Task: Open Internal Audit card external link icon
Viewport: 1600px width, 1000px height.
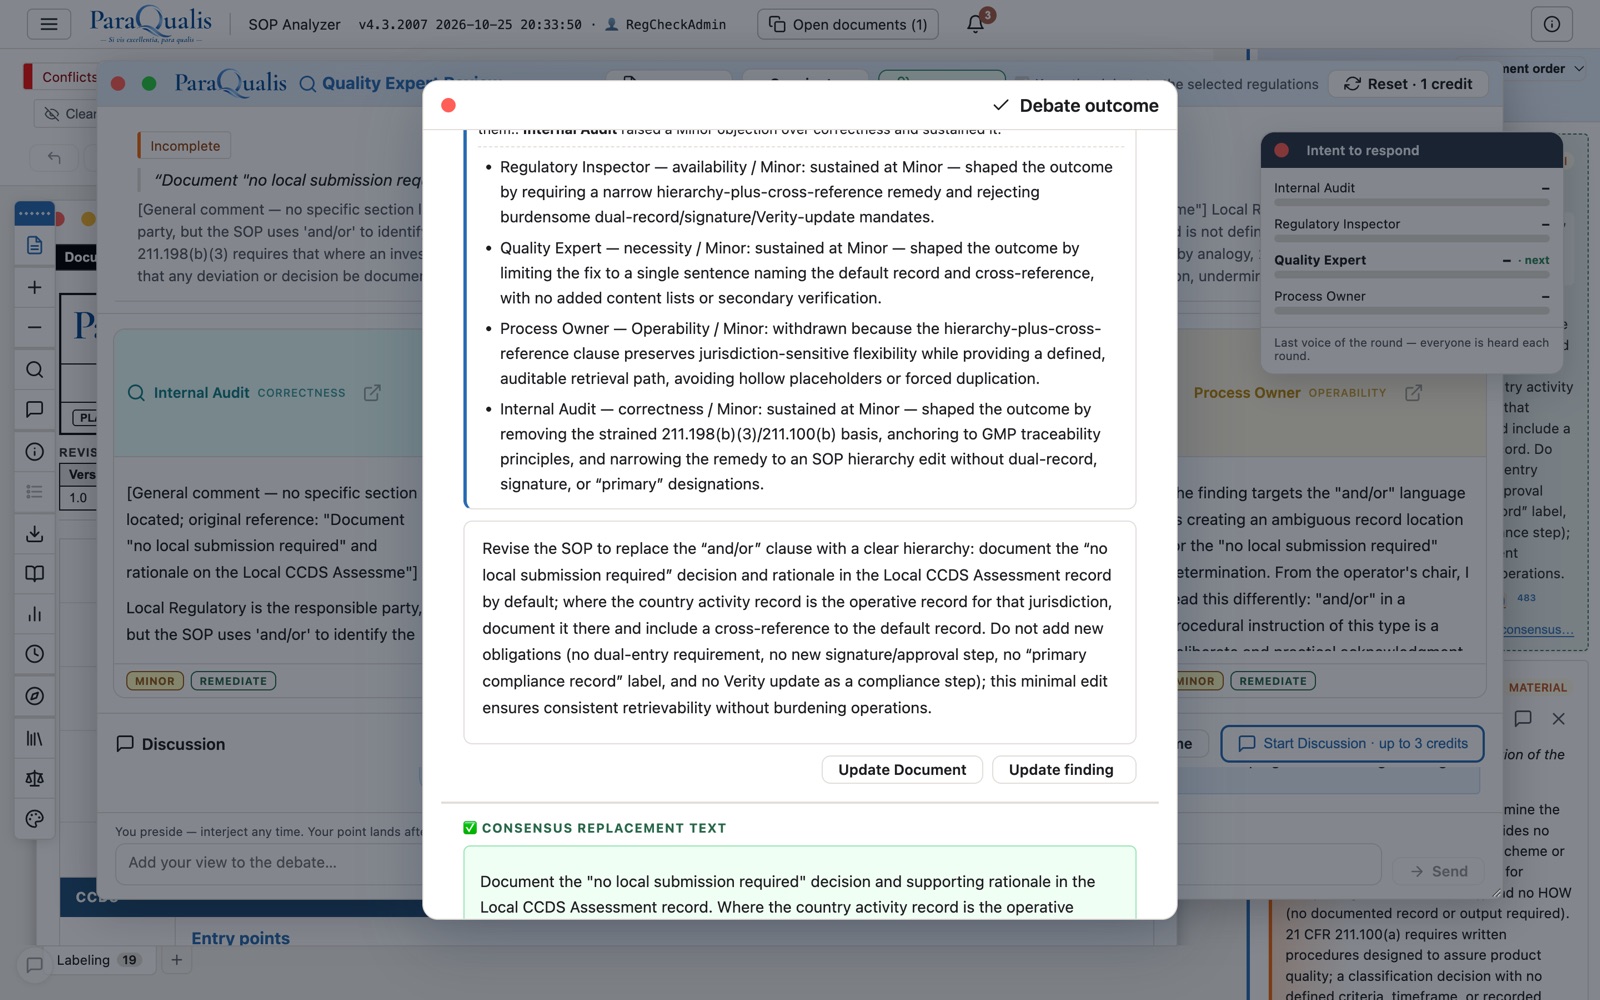Action: (372, 393)
